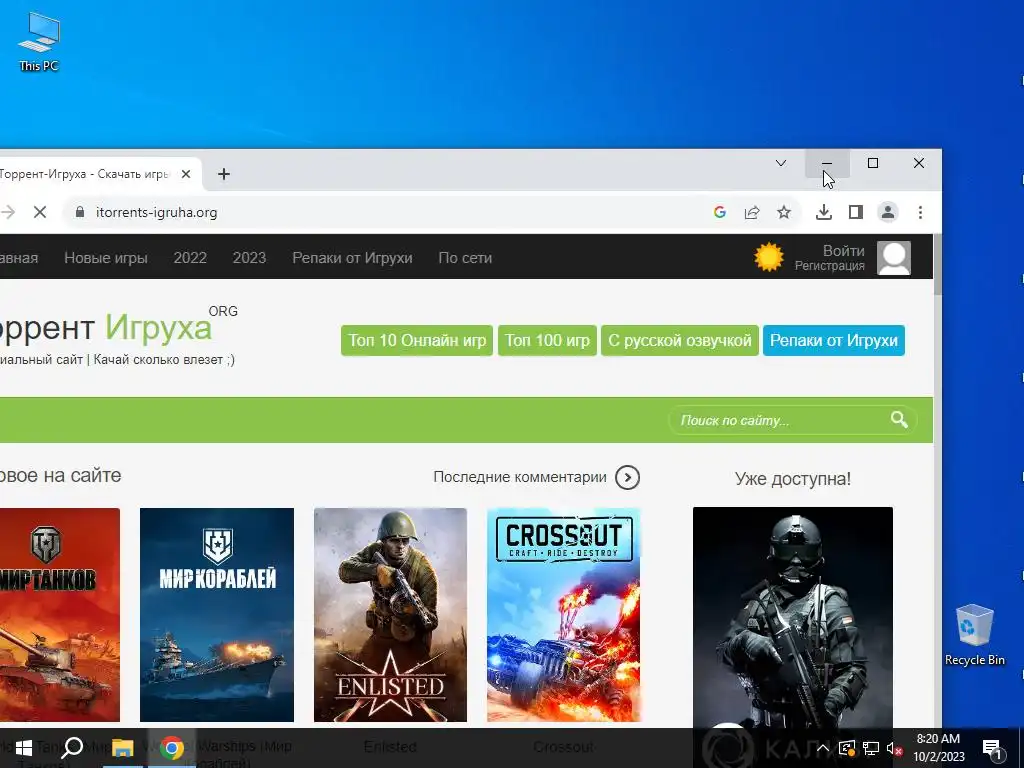Open the Мир кораблей game cover
The height and width of the screenshot is (768, 1024).
[217, 615]
